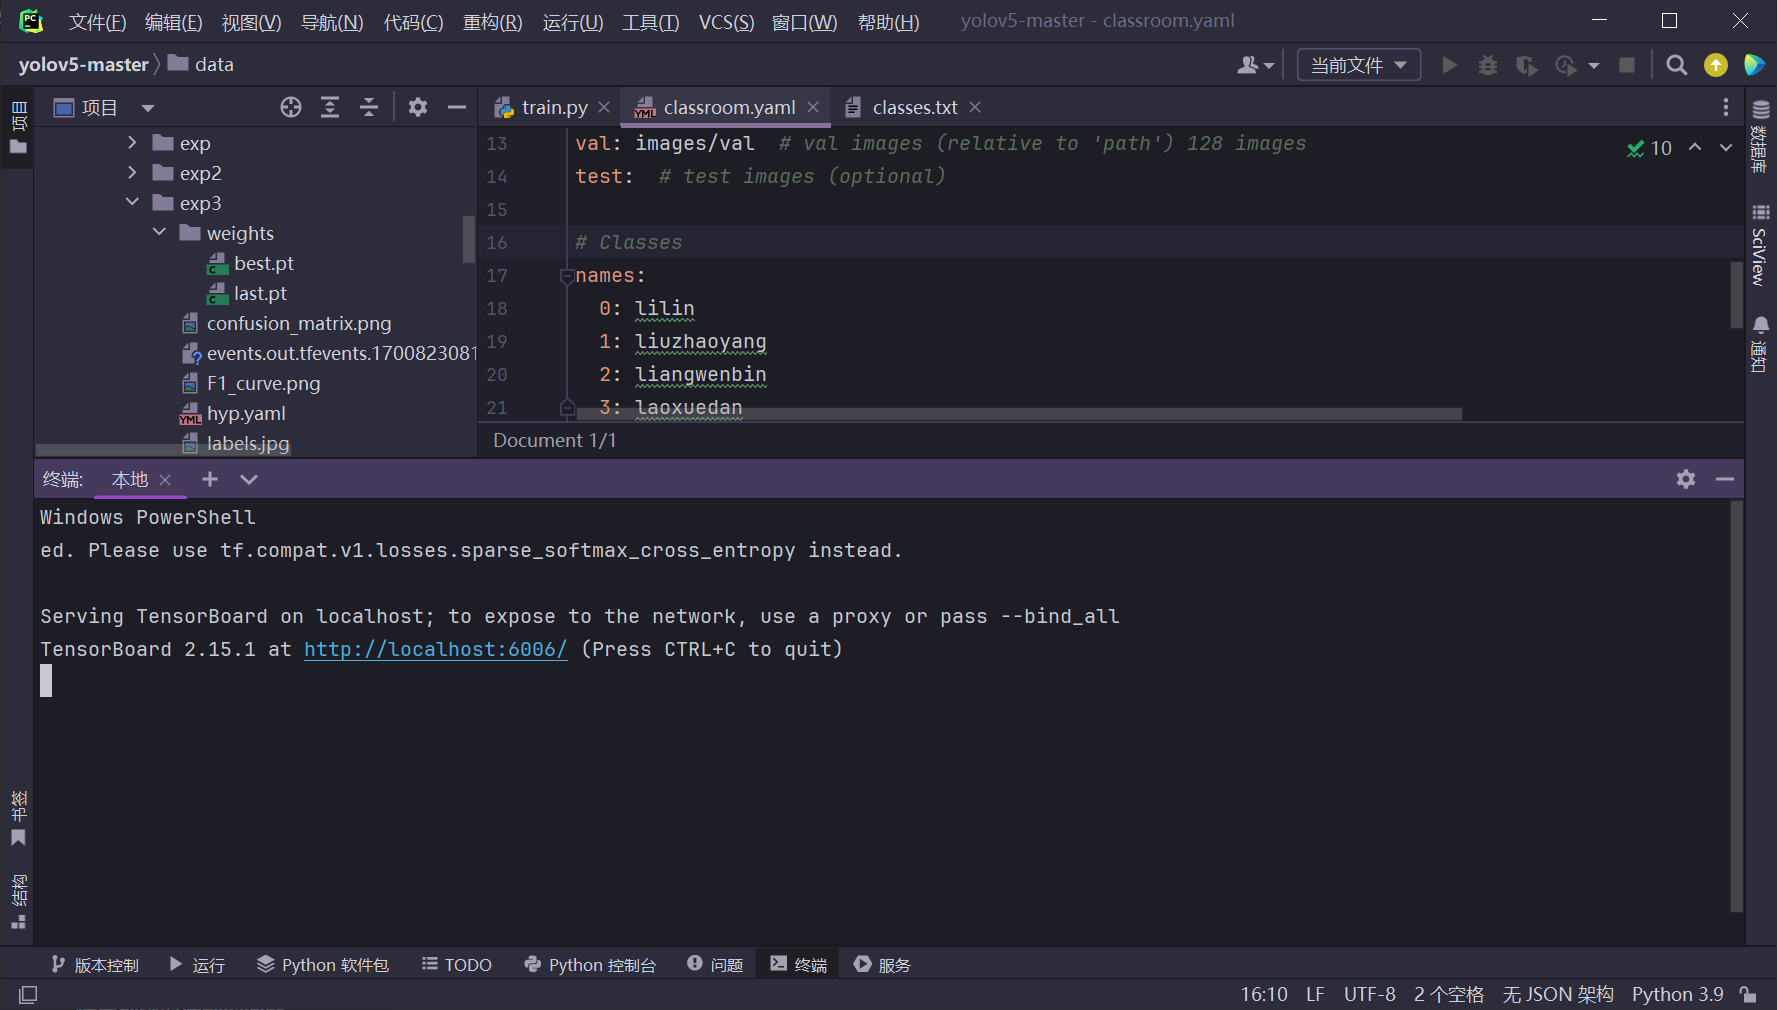Open the Notifications side panel
This screenshot has width=1777, height=1010.
[x=1761, y=344]
